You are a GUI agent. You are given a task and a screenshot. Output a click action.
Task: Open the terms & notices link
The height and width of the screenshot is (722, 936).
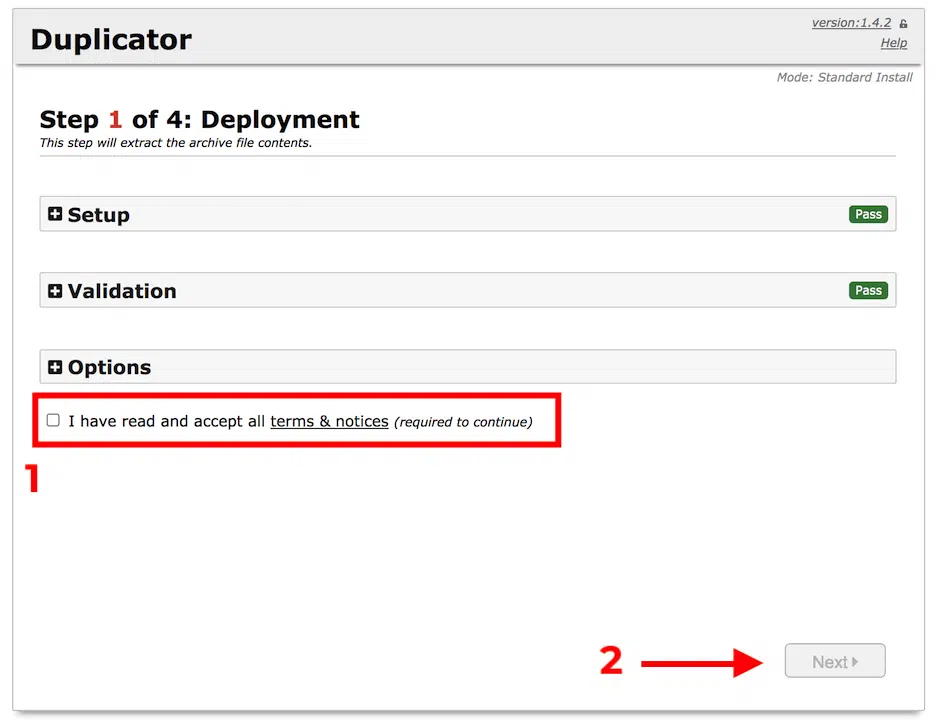[329, 421]
